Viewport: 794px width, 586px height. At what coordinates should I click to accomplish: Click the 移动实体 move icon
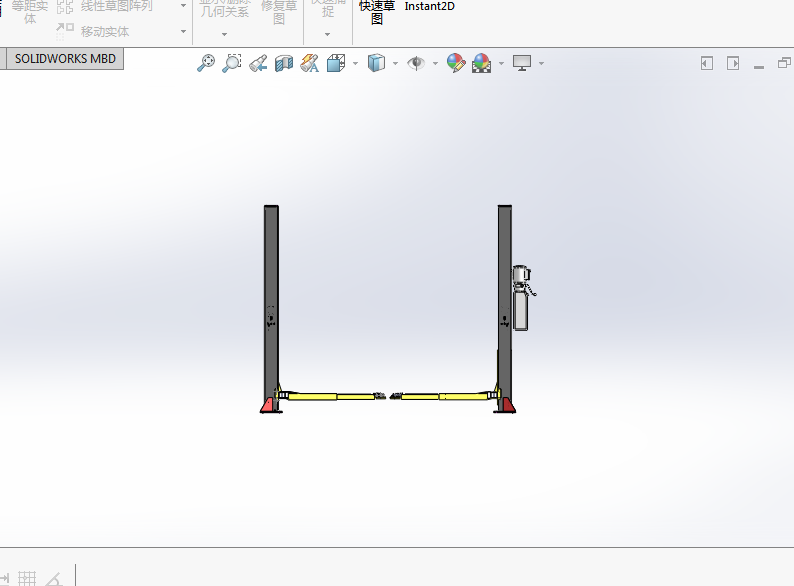tap(65, 31)
